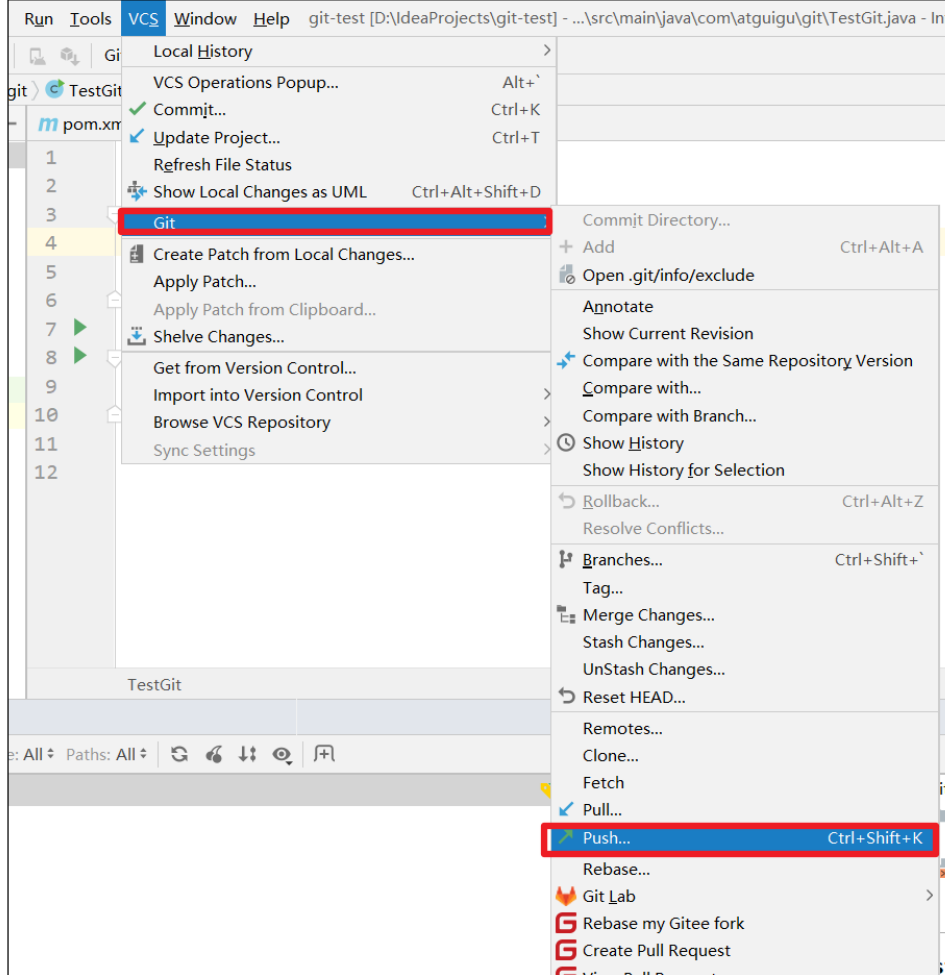Select Annotate in Git submenu
This screenshot has width=945, height=975.
click(x=745, y=307)
